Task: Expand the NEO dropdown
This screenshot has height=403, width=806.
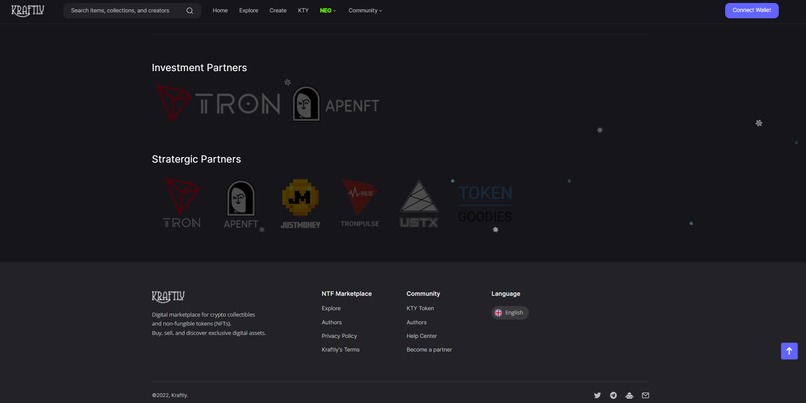Action: [327, 11]
